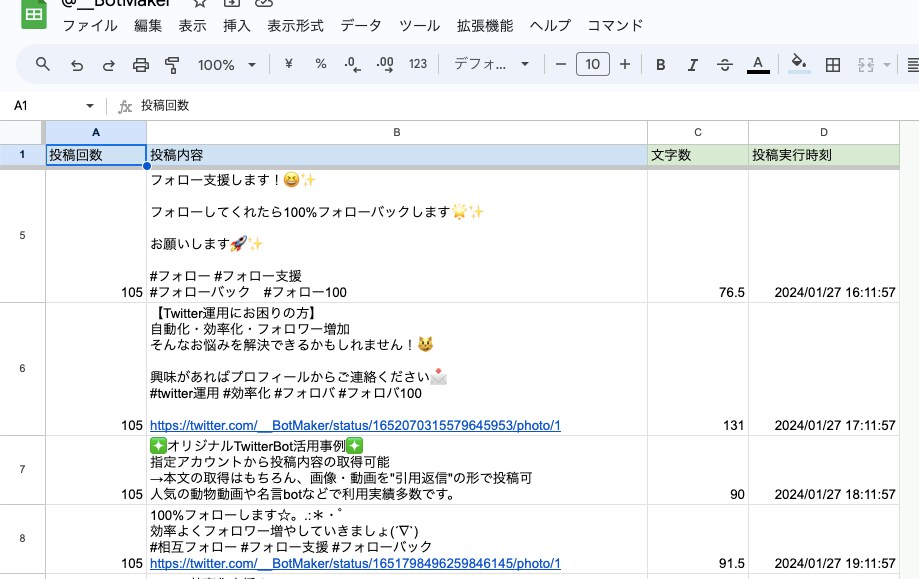Select column A header
Viewport: 919px width, 579px height.
pos(96,132)
